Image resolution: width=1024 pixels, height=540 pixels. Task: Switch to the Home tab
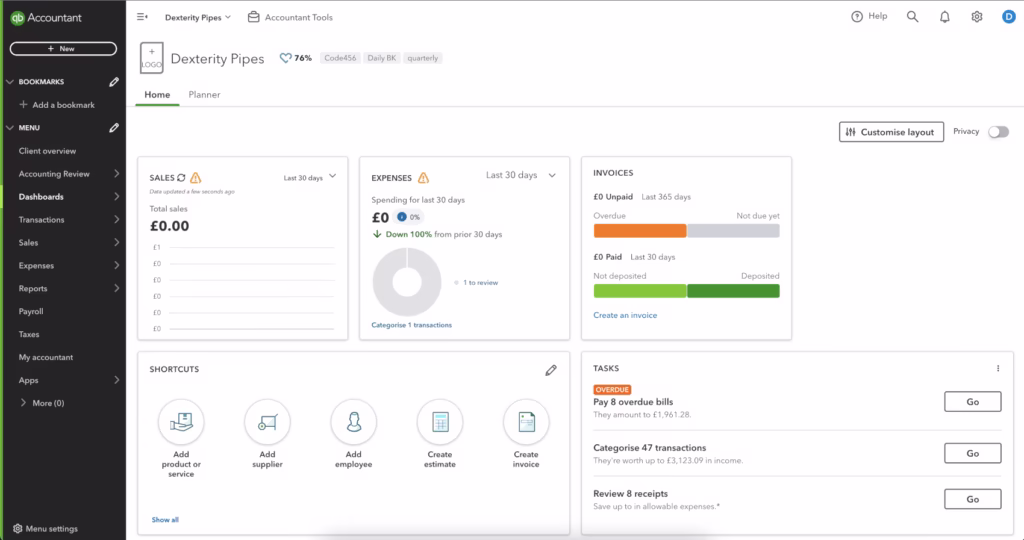click(x=157, y=95)
